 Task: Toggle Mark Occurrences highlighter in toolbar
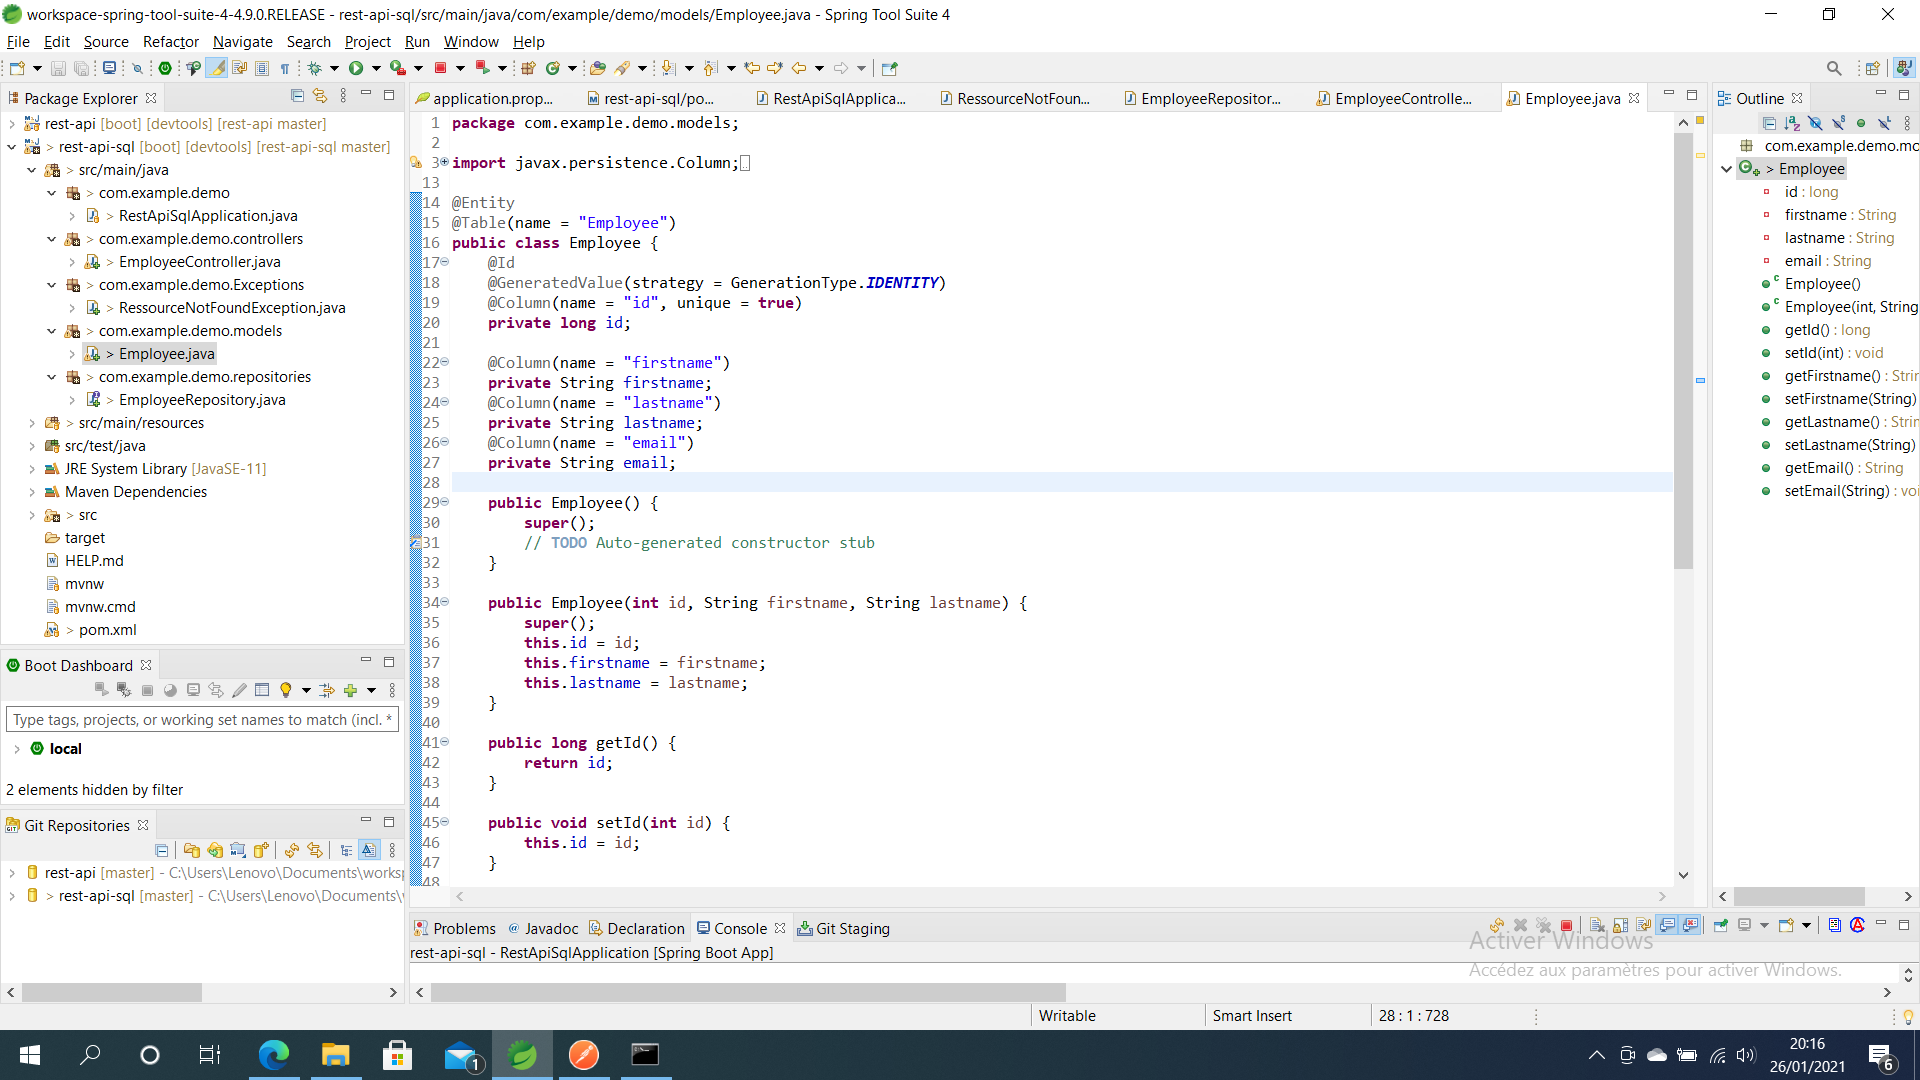click(217, 68)
